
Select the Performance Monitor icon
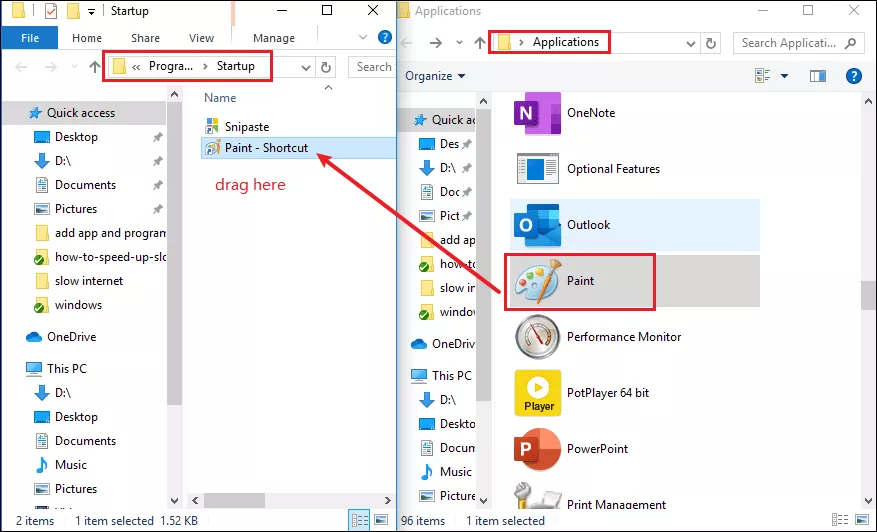tap(537, 337)
